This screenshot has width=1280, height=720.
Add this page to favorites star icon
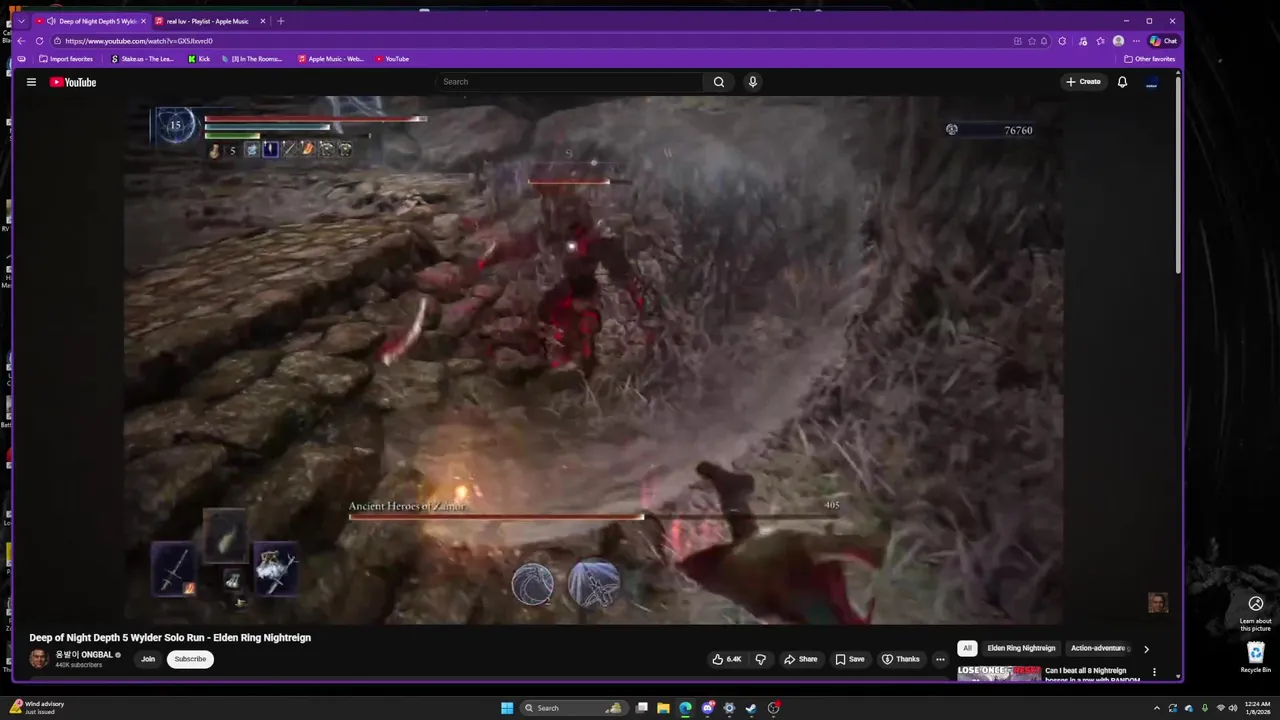click(1031, 41)
